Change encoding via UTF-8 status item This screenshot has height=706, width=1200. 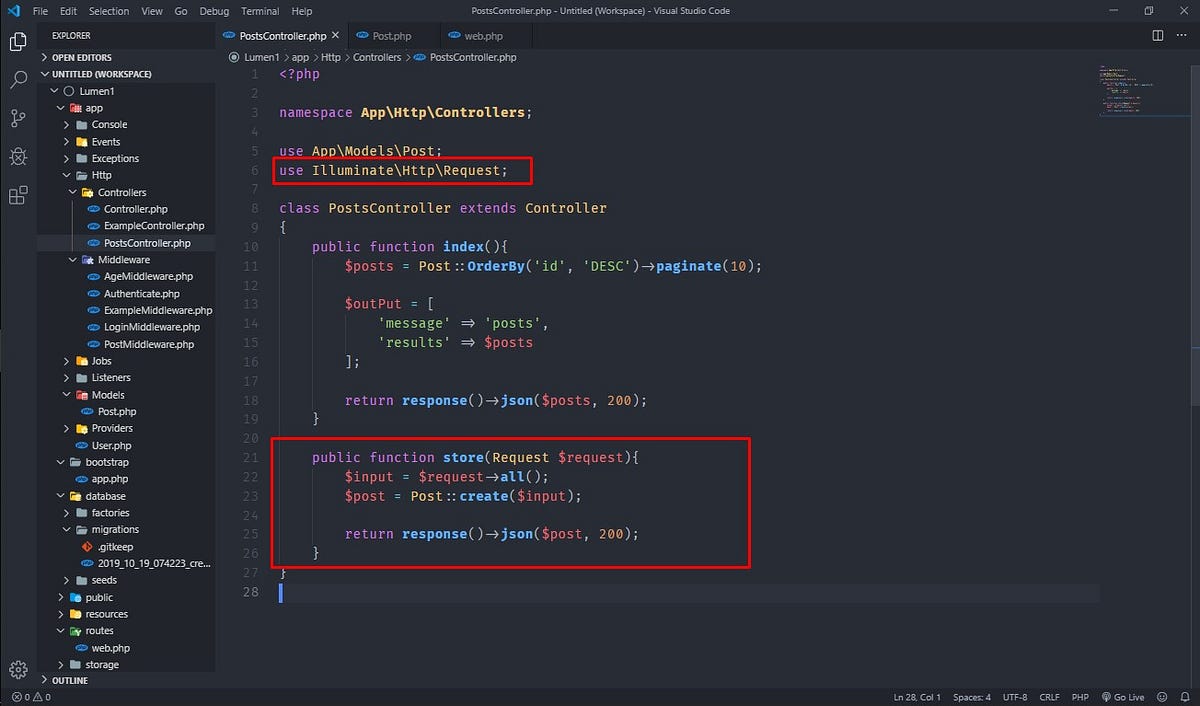tap(1014, 697)
